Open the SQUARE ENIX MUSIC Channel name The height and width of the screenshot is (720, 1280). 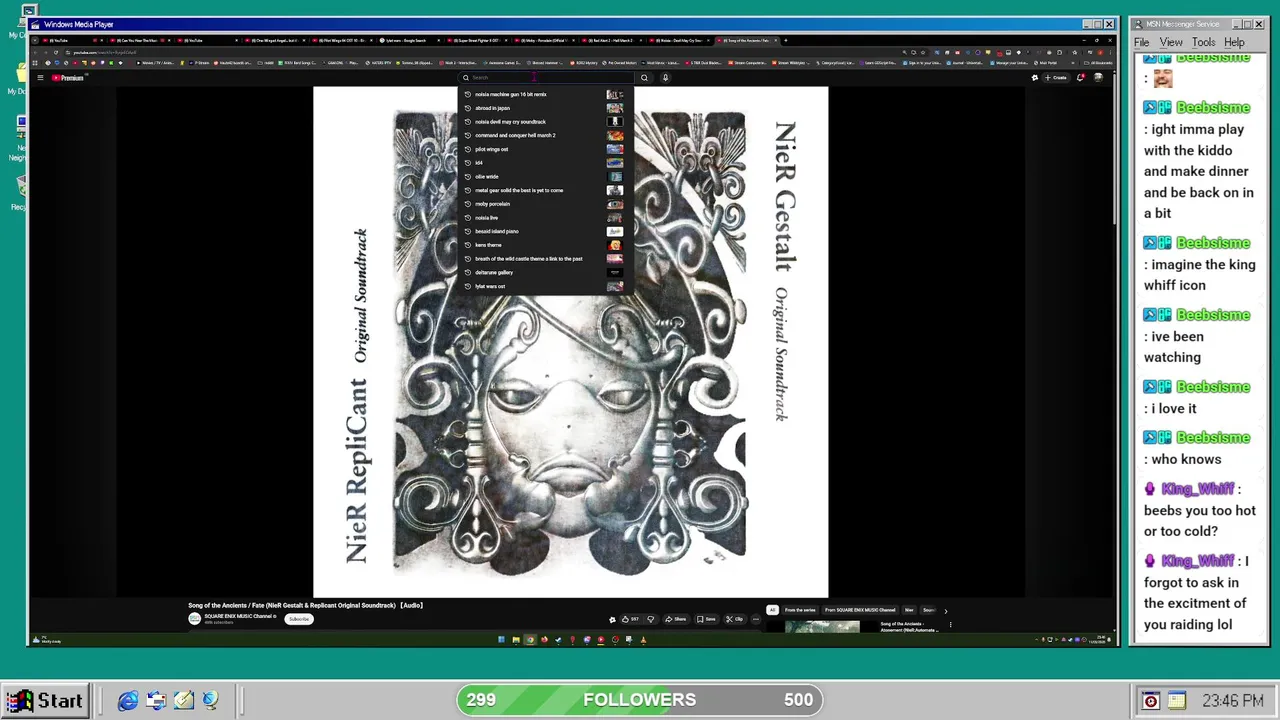(x=239, y=616)
